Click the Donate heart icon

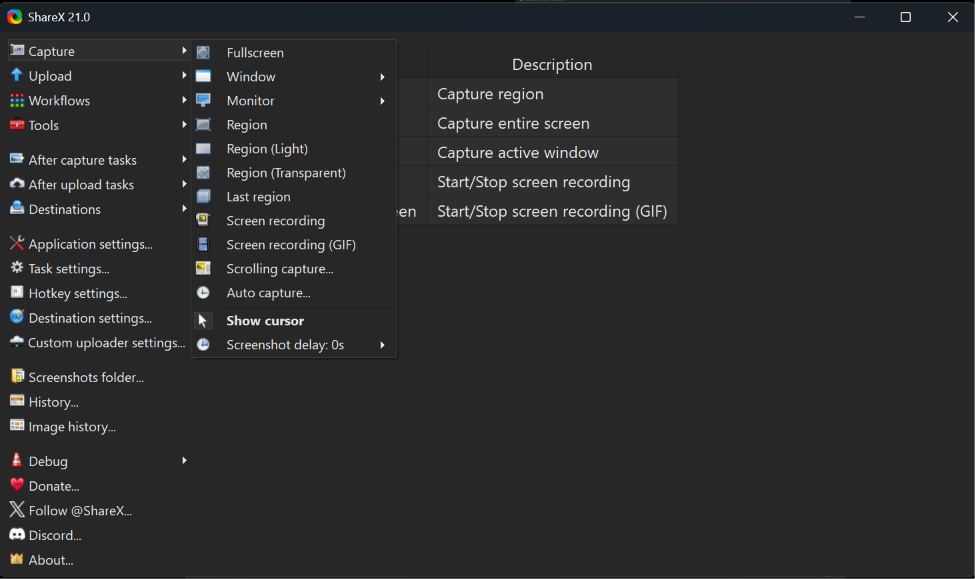(17, 485)
